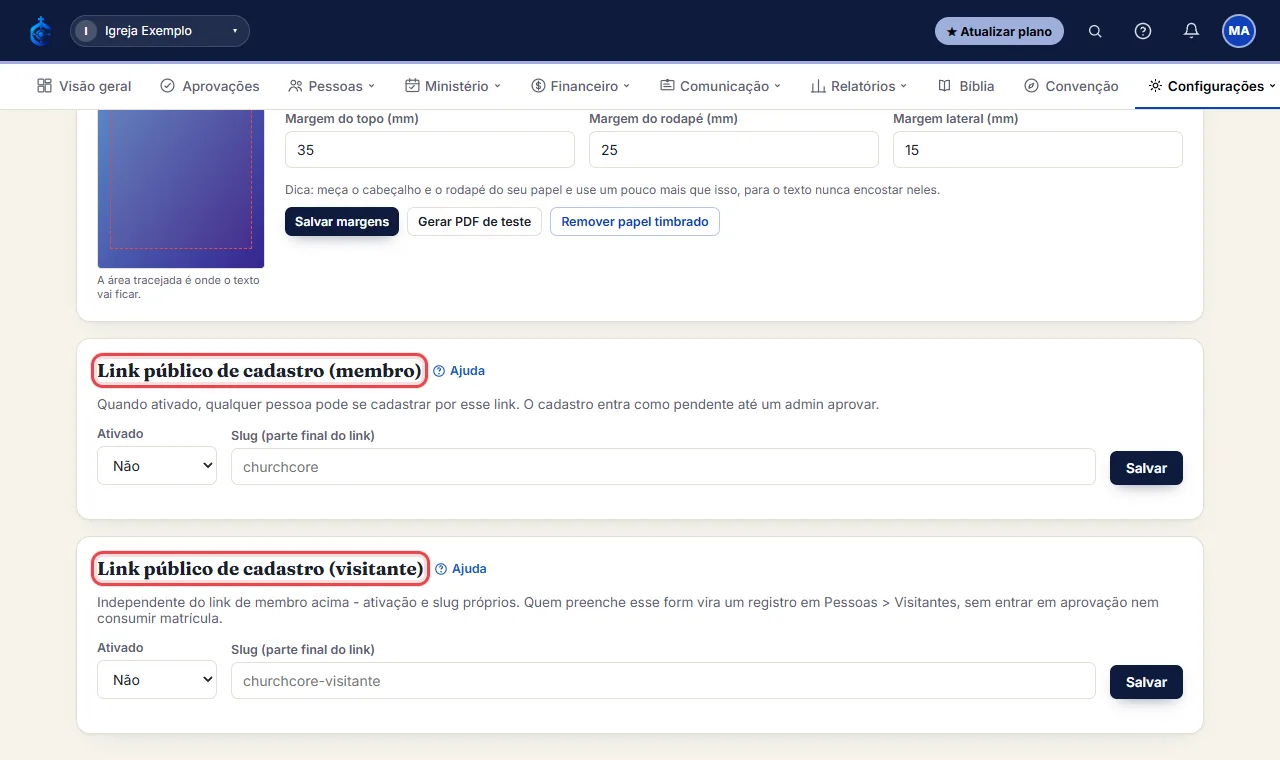
Task: Click Gerar PDF de teste
Action: 474,221
